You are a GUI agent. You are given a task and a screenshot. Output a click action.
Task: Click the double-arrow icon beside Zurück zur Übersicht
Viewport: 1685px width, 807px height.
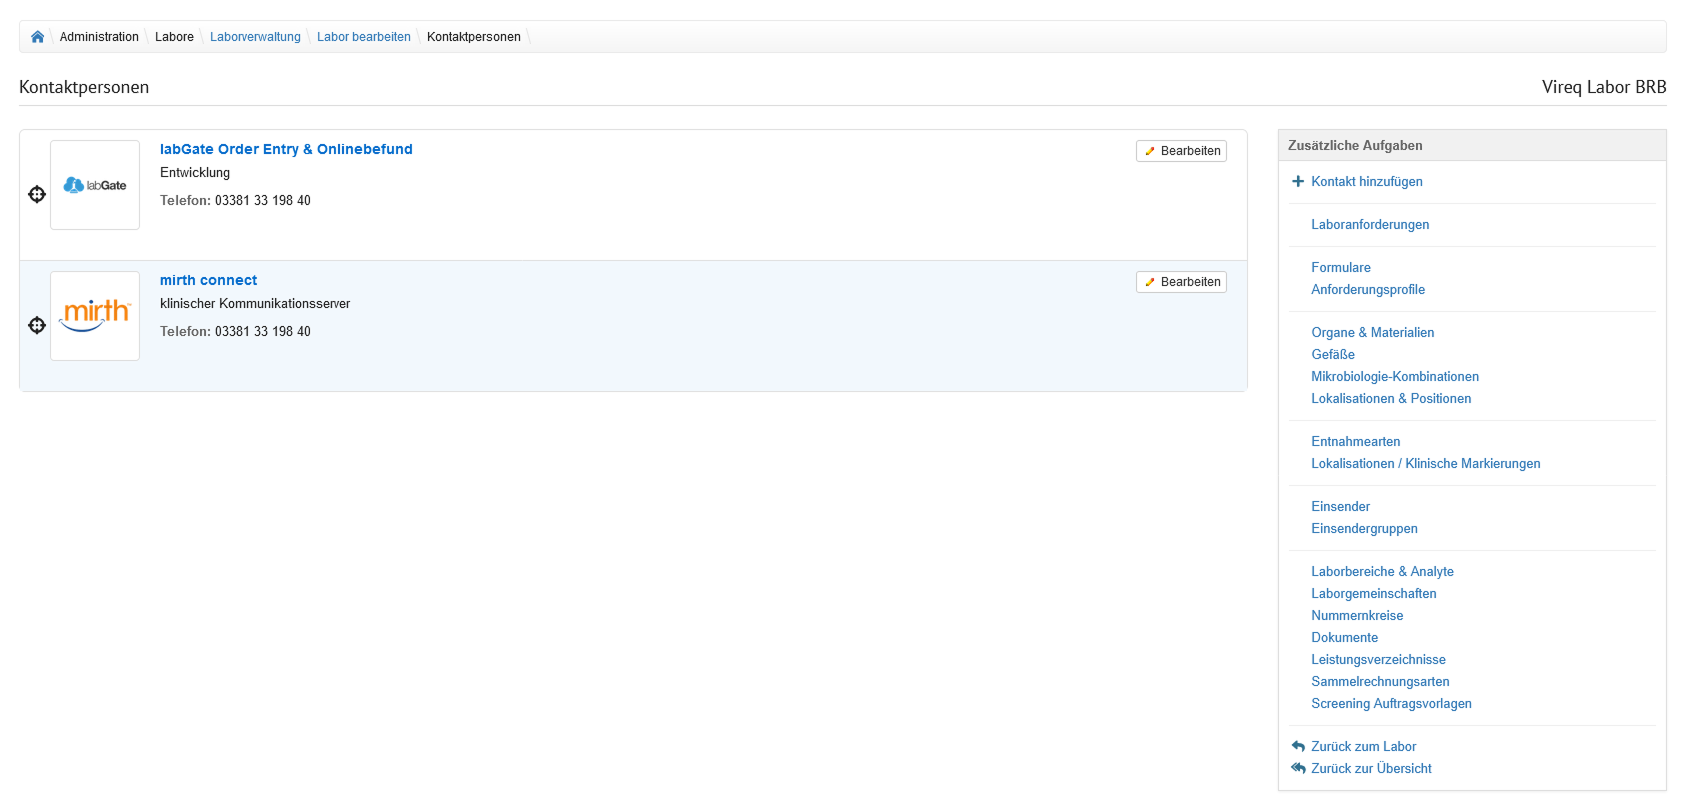[1298, 768]
